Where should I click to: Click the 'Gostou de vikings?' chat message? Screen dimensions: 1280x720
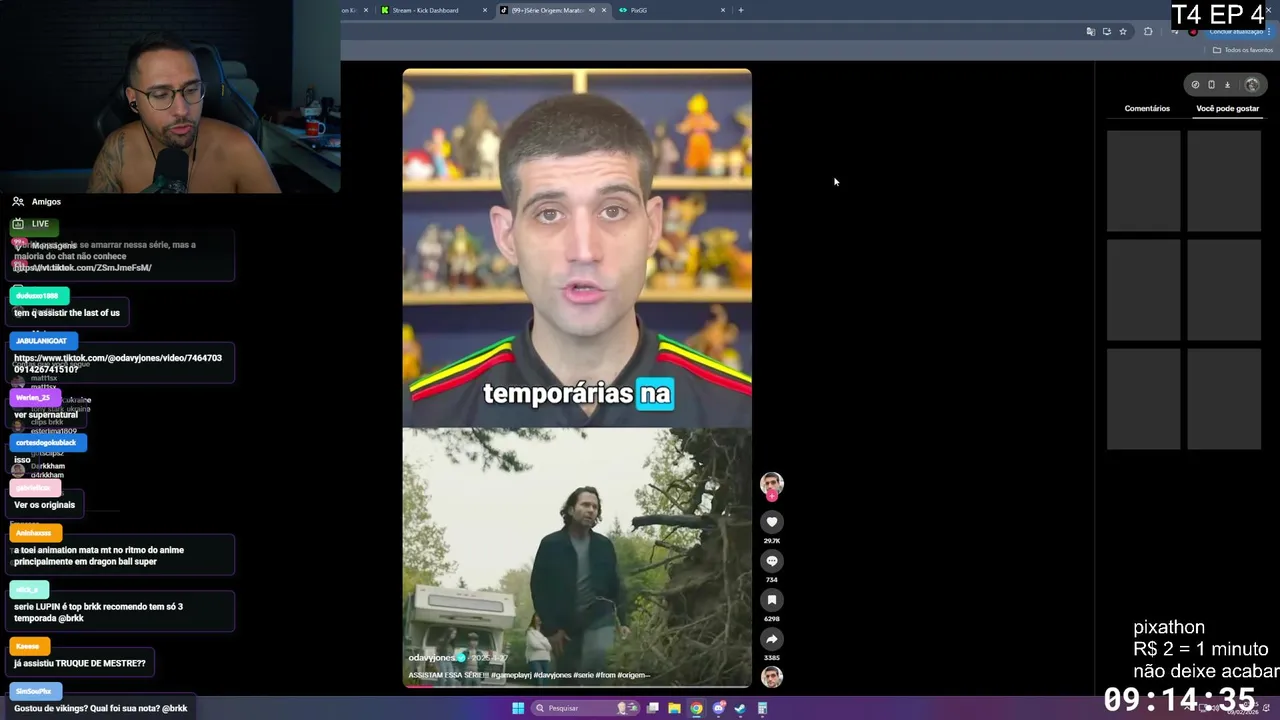coord(101,708)
